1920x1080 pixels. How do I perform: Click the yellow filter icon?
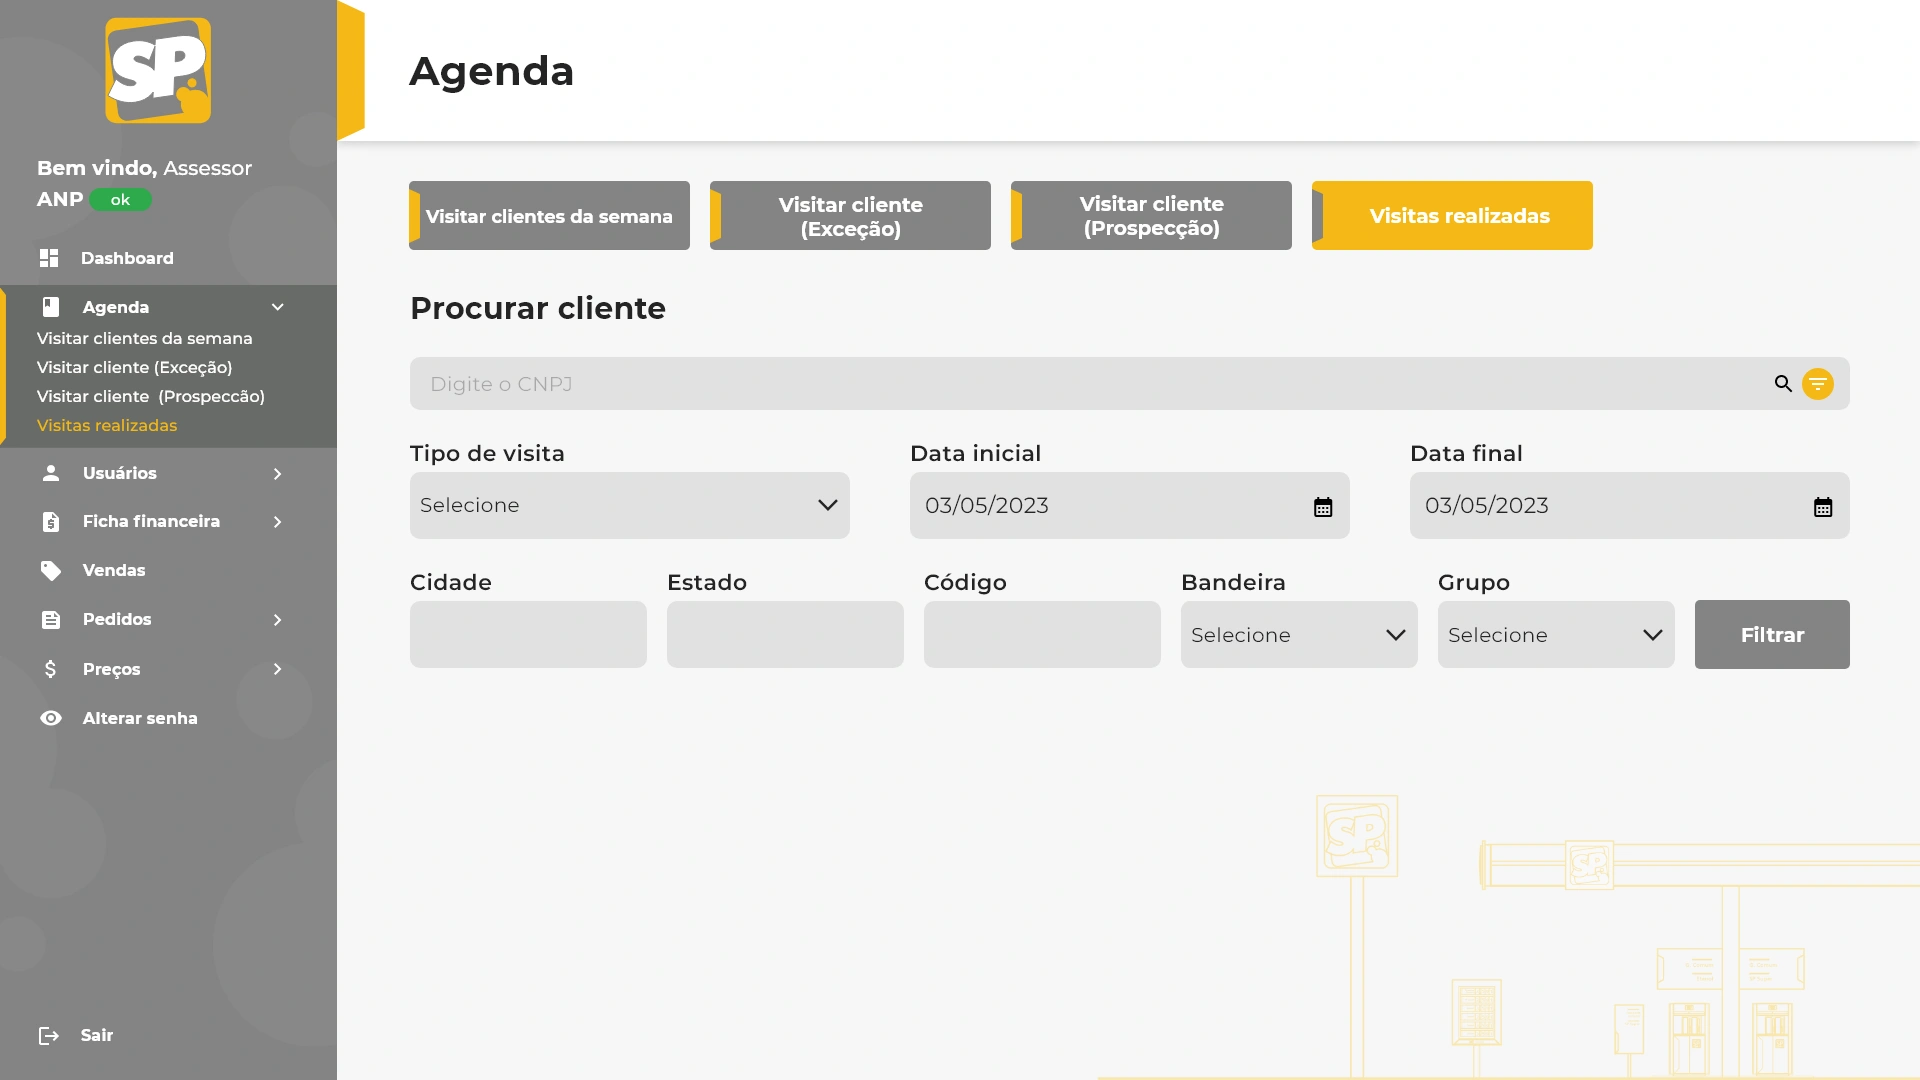pos(1817,384)
